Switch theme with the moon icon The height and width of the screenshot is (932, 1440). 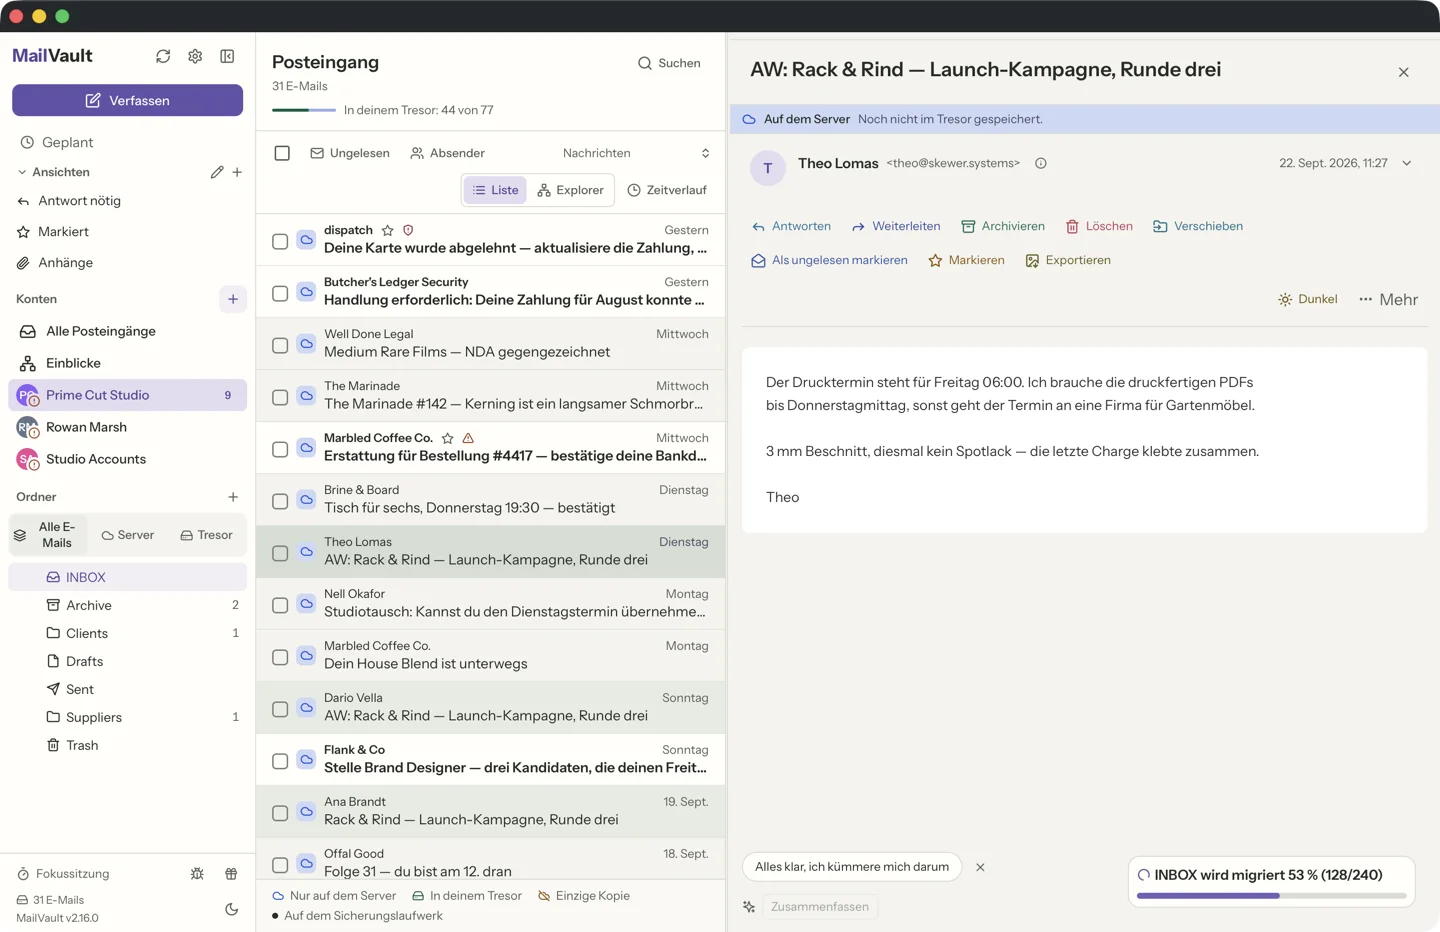[x=231, y=909]
